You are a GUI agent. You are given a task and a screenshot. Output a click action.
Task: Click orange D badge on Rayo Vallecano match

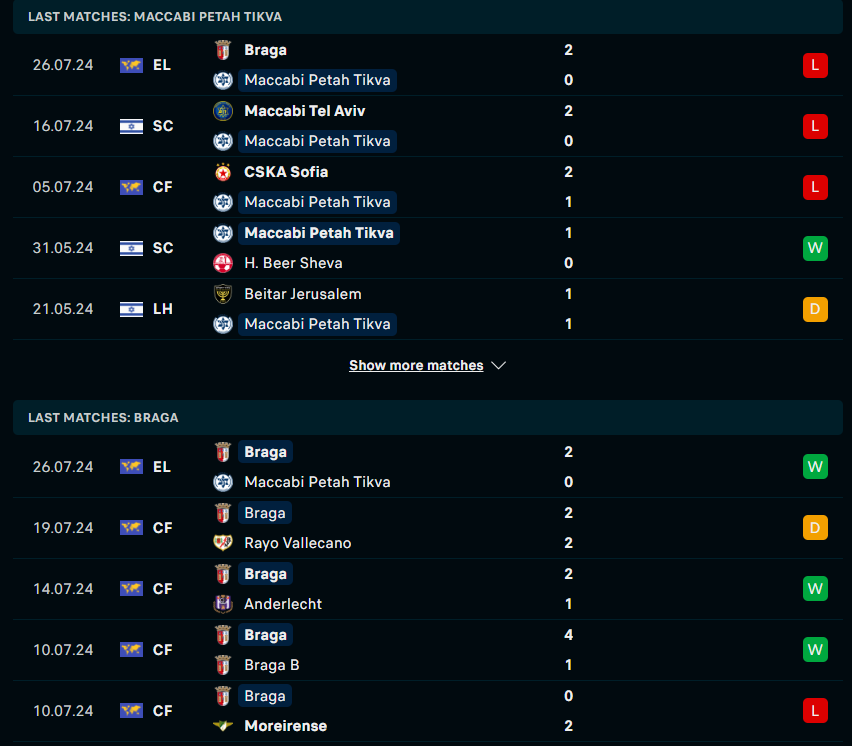coord(815,528)
